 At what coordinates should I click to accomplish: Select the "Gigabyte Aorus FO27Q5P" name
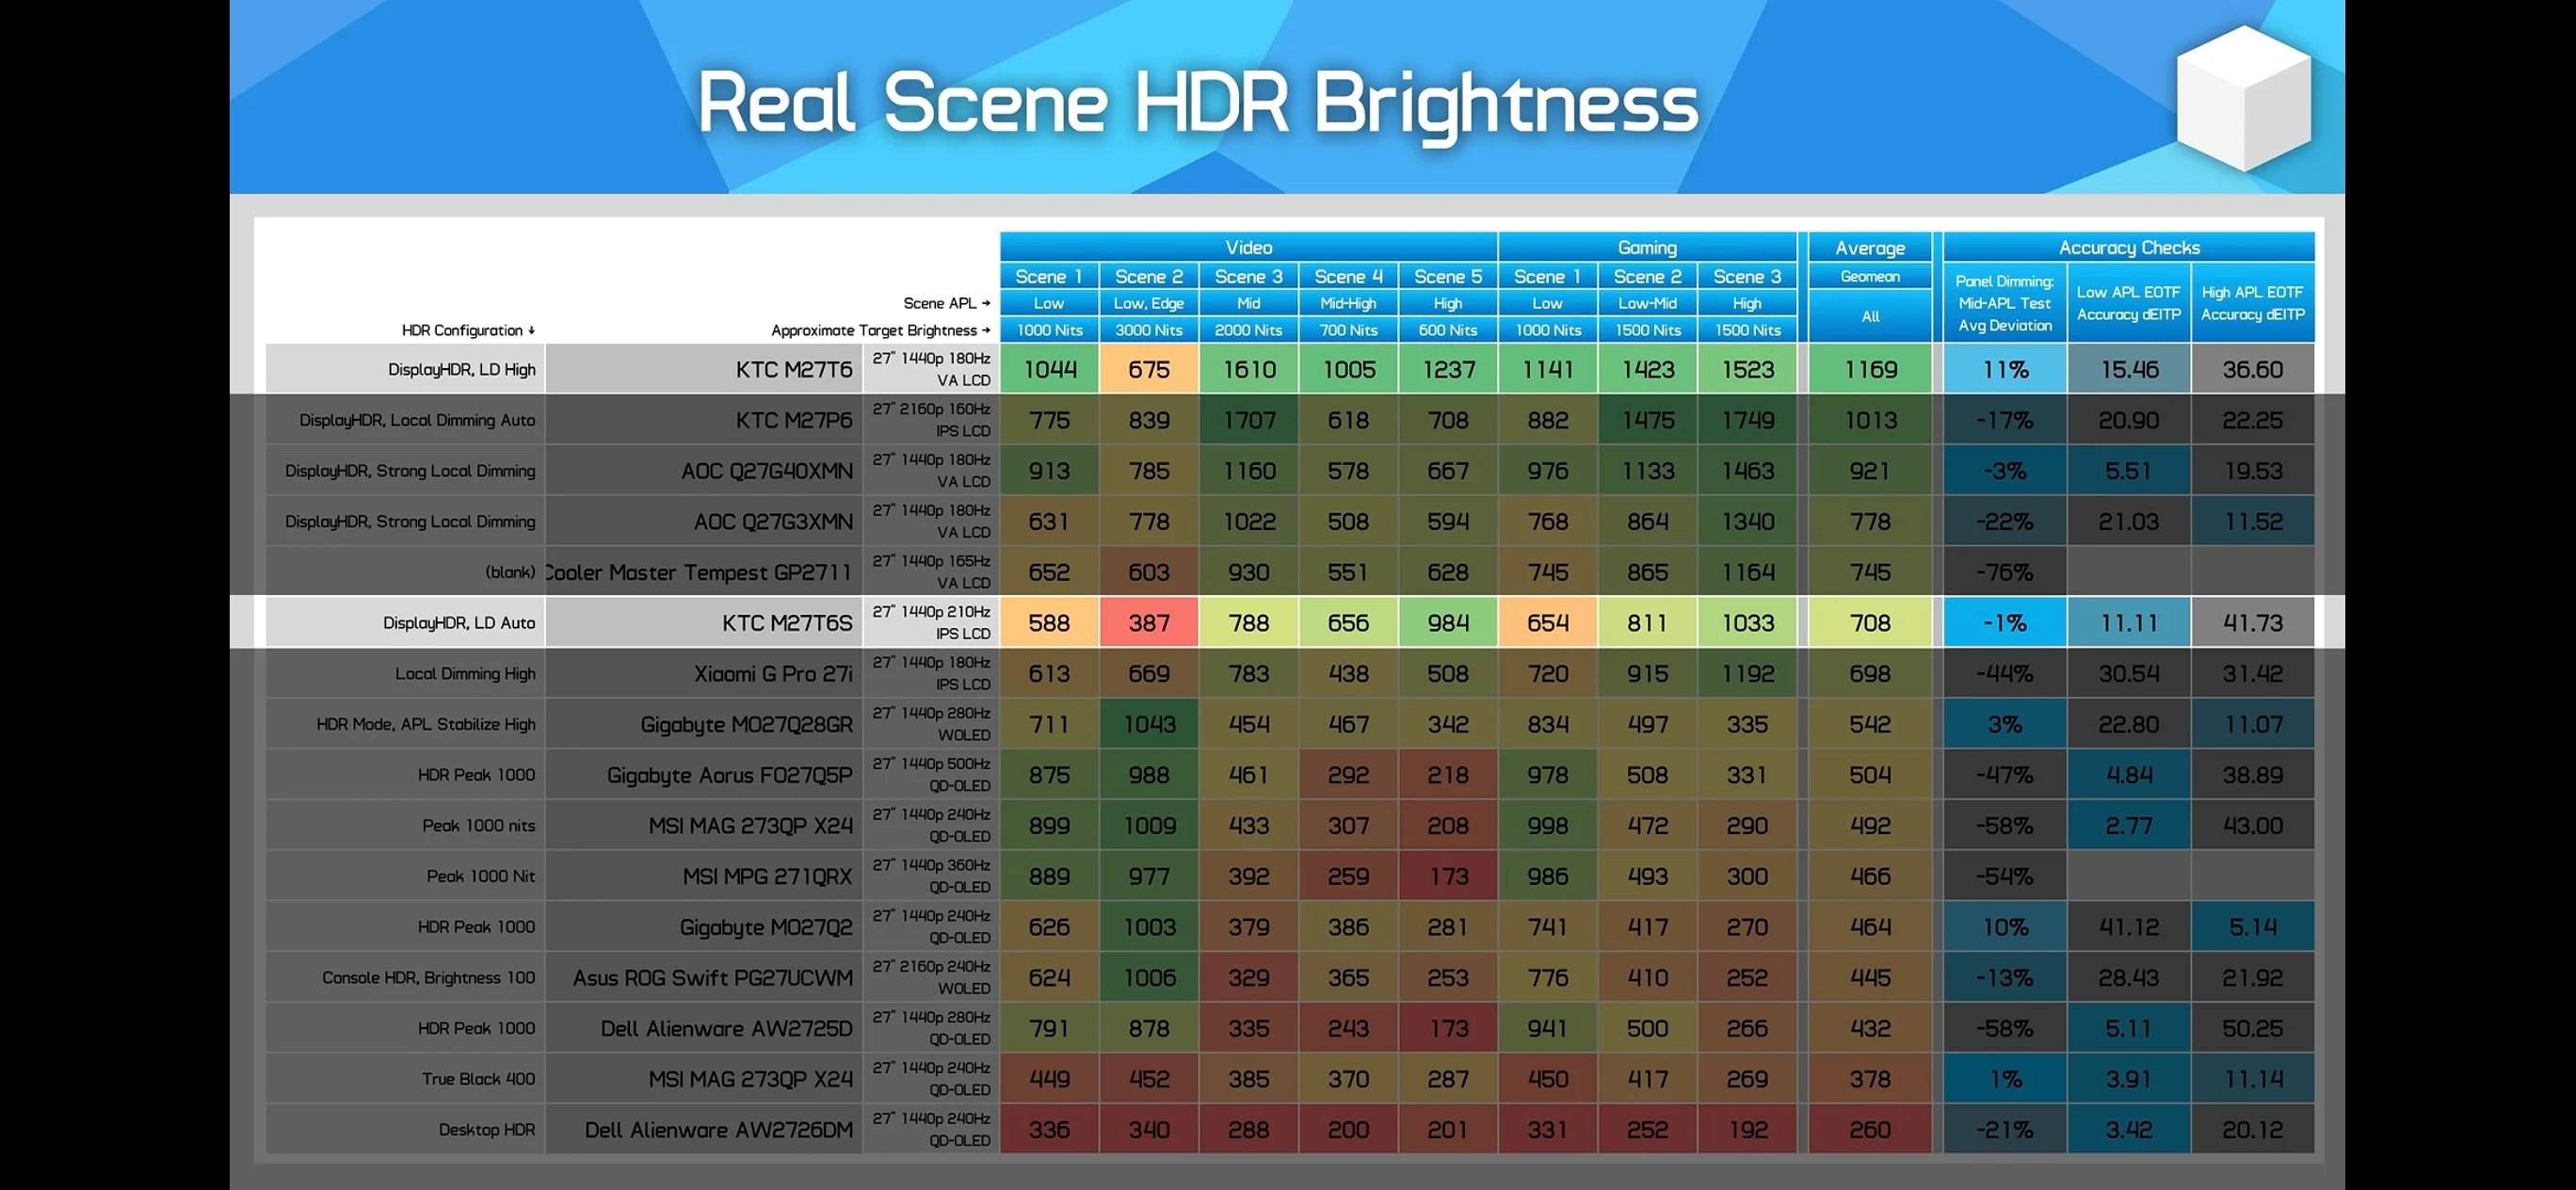(x=729, y=775)
